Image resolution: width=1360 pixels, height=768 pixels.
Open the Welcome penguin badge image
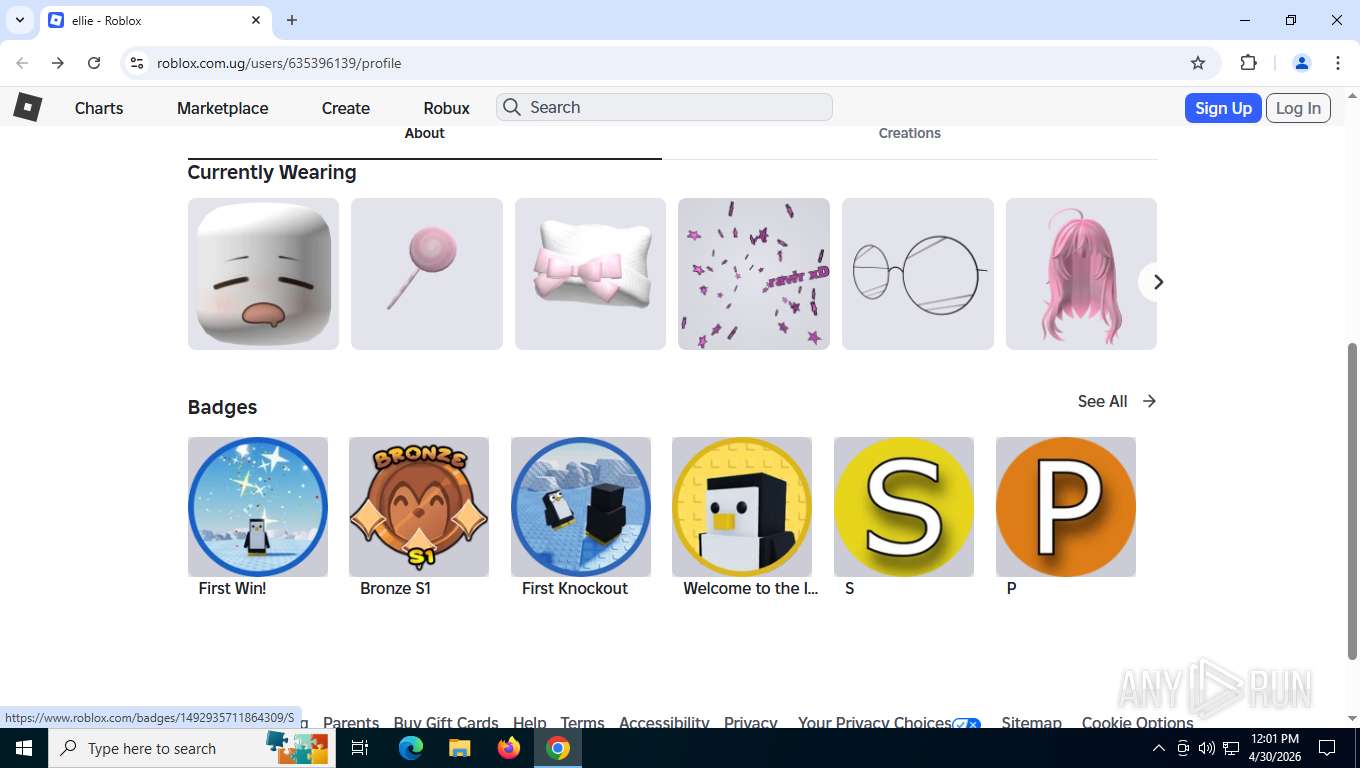[742, 507]
